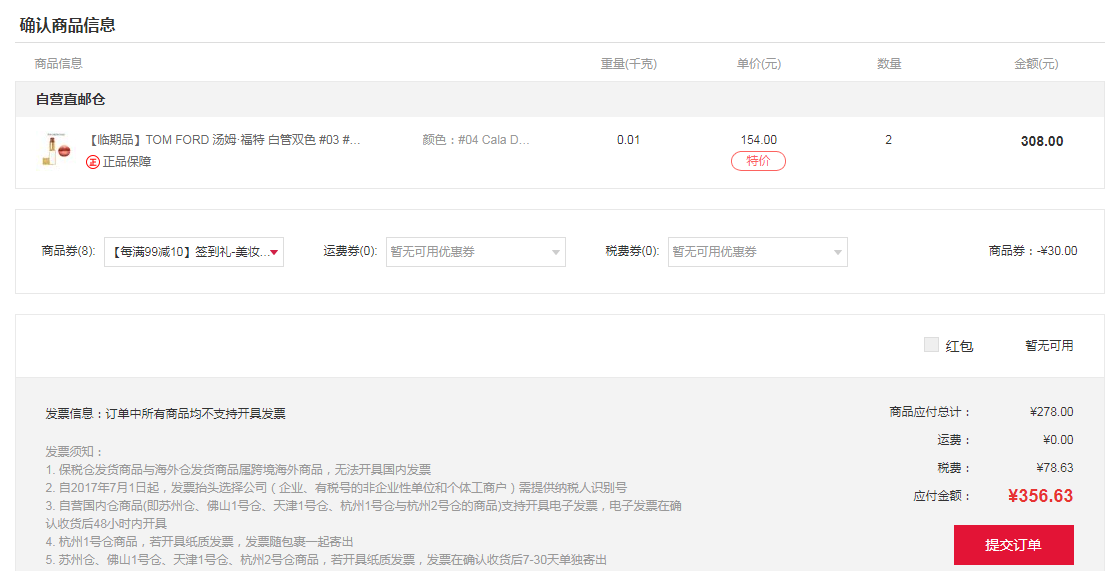
Task: Click the 暂无可用 red packet status text
Action: (1049, 345)
